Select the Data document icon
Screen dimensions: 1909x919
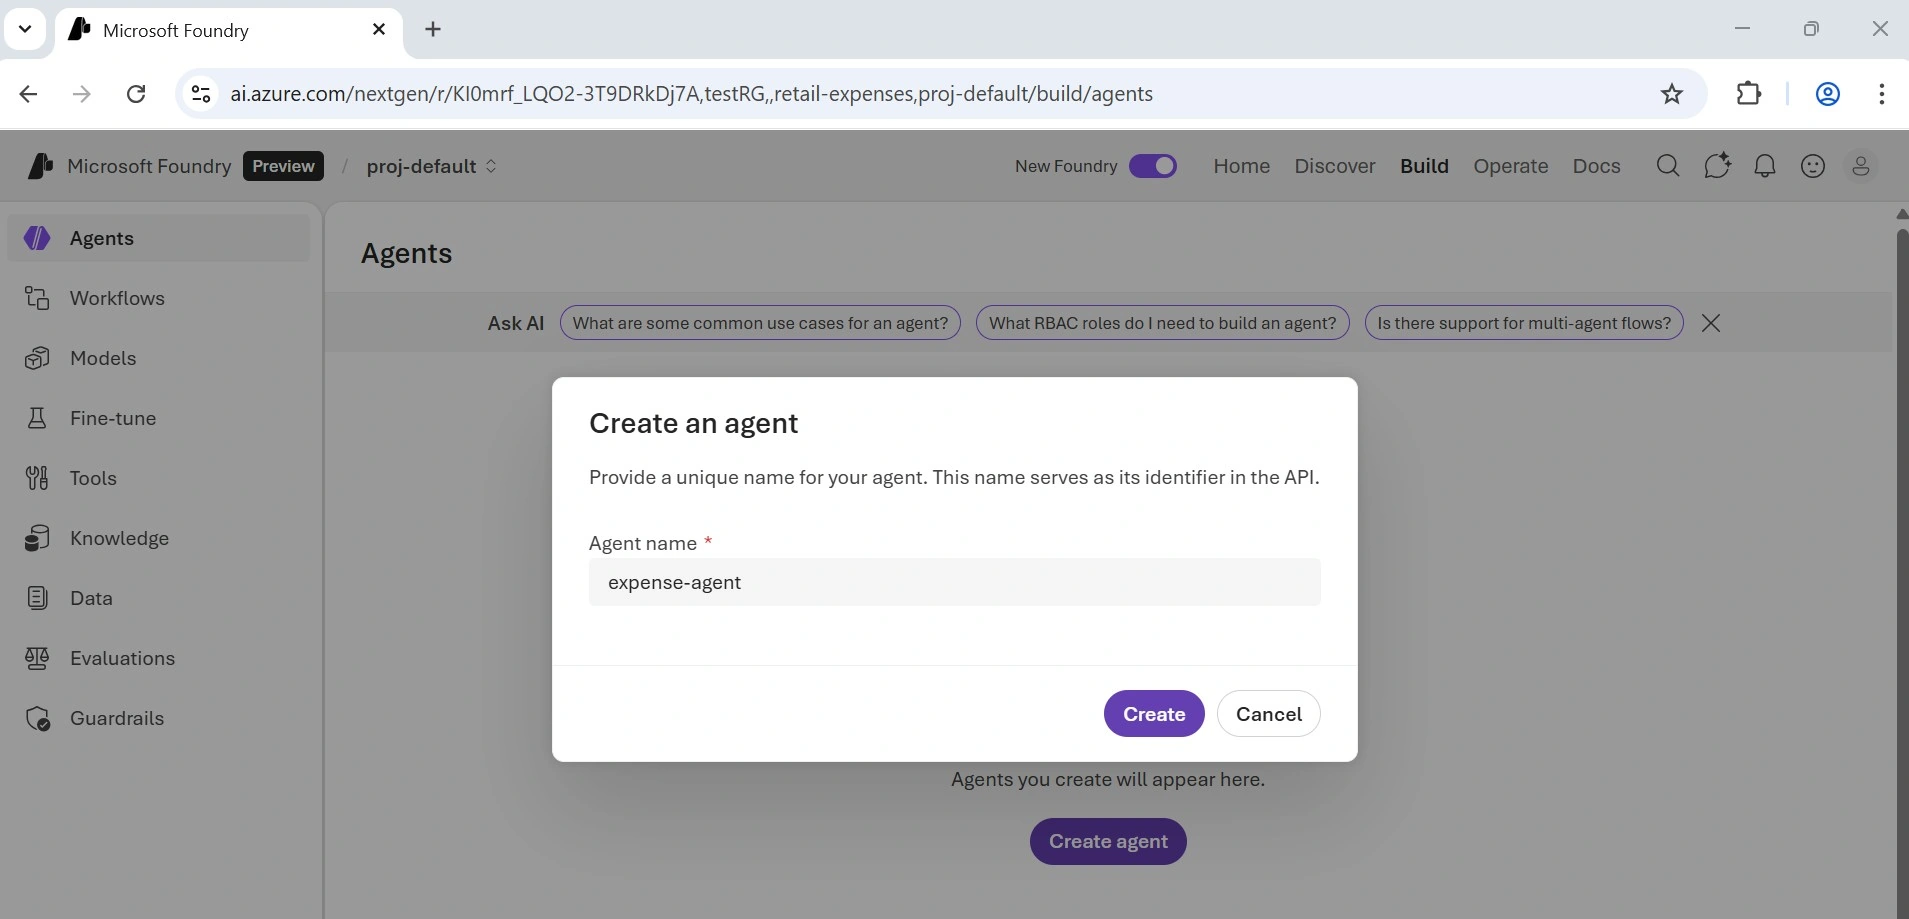click(x=37, y=598)
